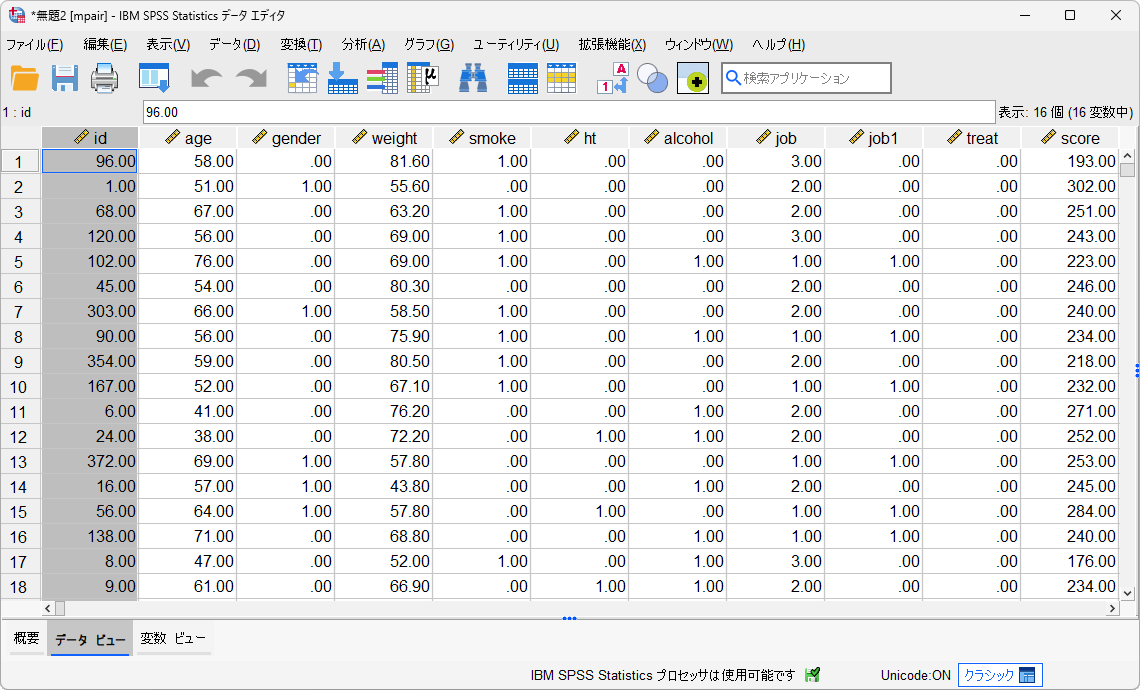Viewport: 1140px width, 690px height.
Task: Select the job1 column header
Action: 875,138
